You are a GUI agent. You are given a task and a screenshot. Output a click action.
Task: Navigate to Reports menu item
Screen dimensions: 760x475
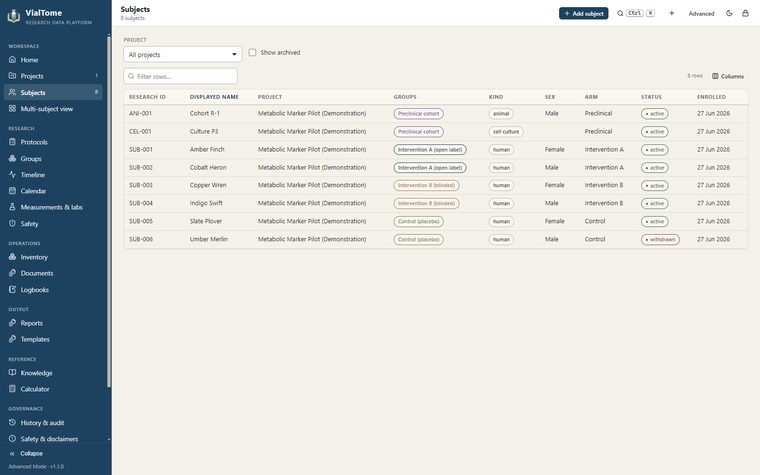(54, 323)
